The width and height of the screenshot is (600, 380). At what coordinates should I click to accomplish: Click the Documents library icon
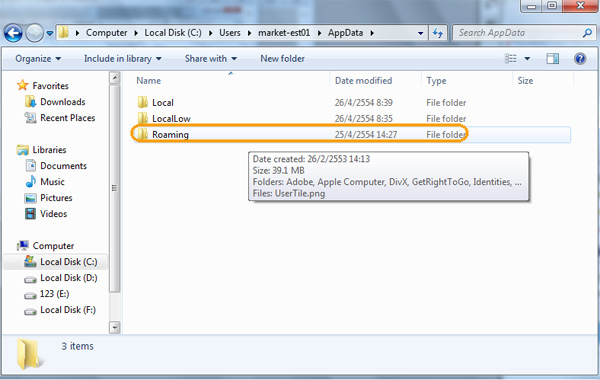(31, 166)
